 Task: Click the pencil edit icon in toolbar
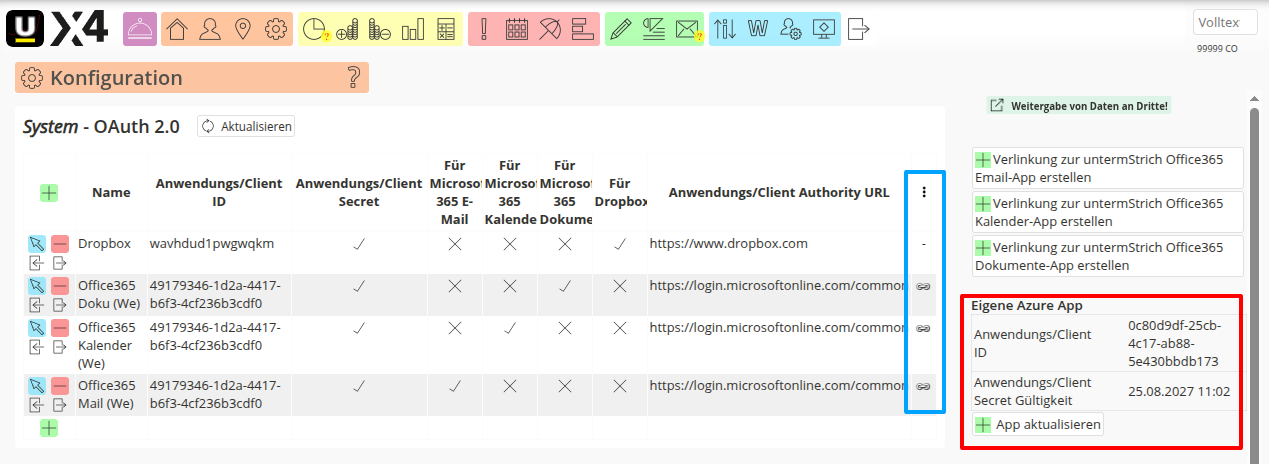(621, 29)
